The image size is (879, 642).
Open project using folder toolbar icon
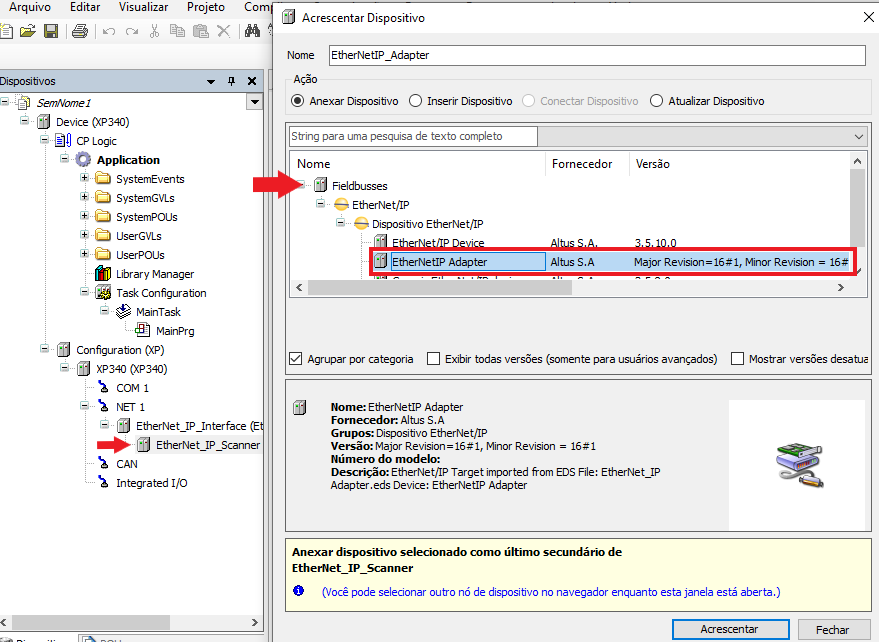click(x=27, y=31)
